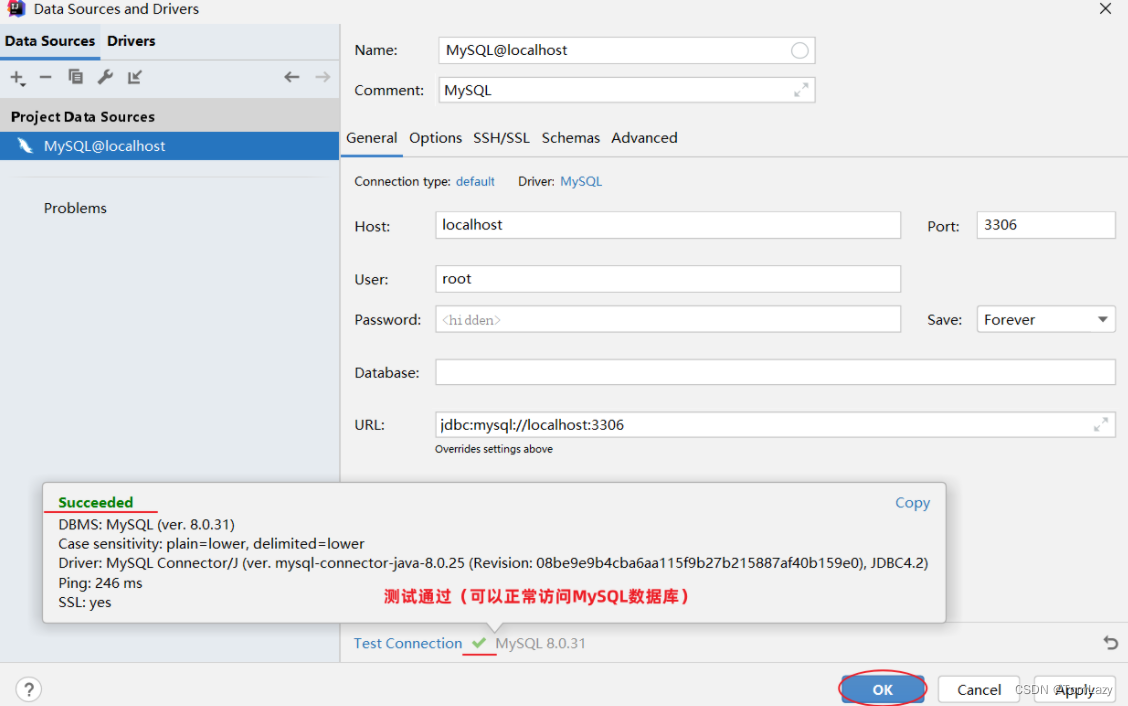Click inside the Database input field
Screen dimensions: 1128x706
775,372
